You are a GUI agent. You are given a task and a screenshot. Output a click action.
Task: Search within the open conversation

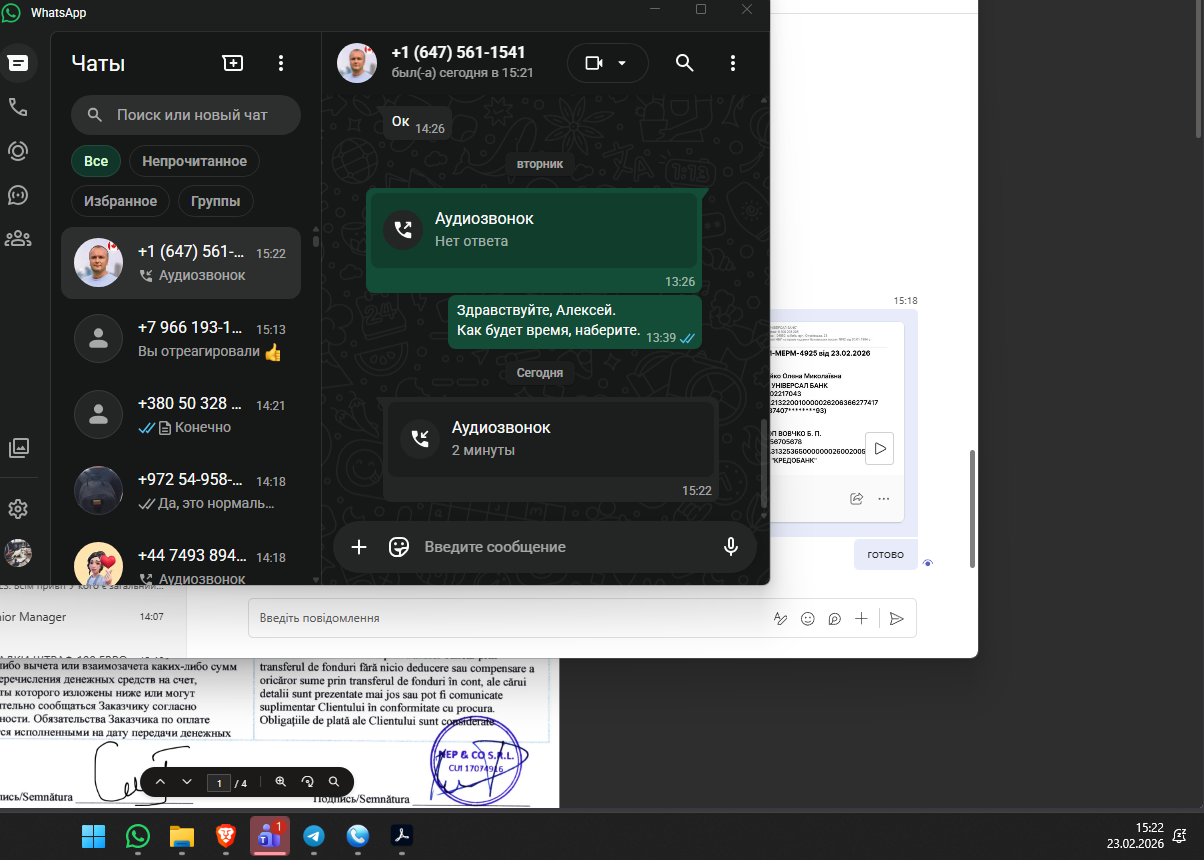click(x=684, y=63)
